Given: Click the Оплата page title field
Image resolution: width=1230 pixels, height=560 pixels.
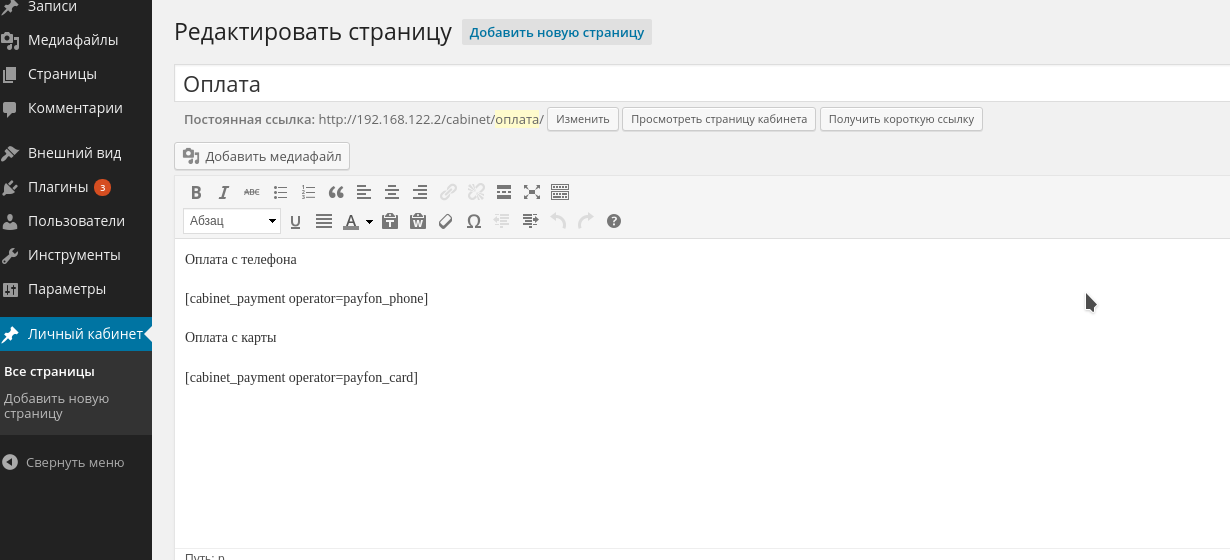Looking at the screenshot, I should click(x=700, y=84).
